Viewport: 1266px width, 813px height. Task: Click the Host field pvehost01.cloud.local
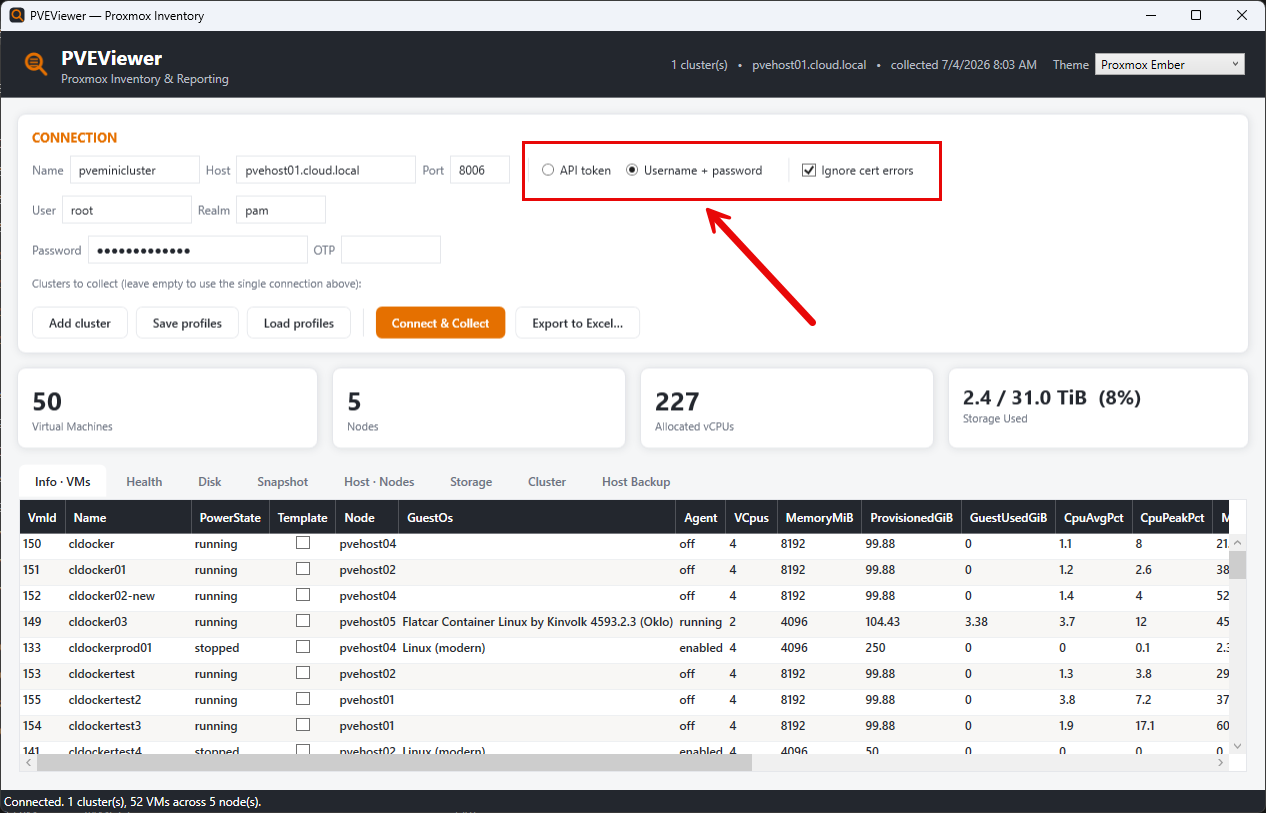coord(326,170)
